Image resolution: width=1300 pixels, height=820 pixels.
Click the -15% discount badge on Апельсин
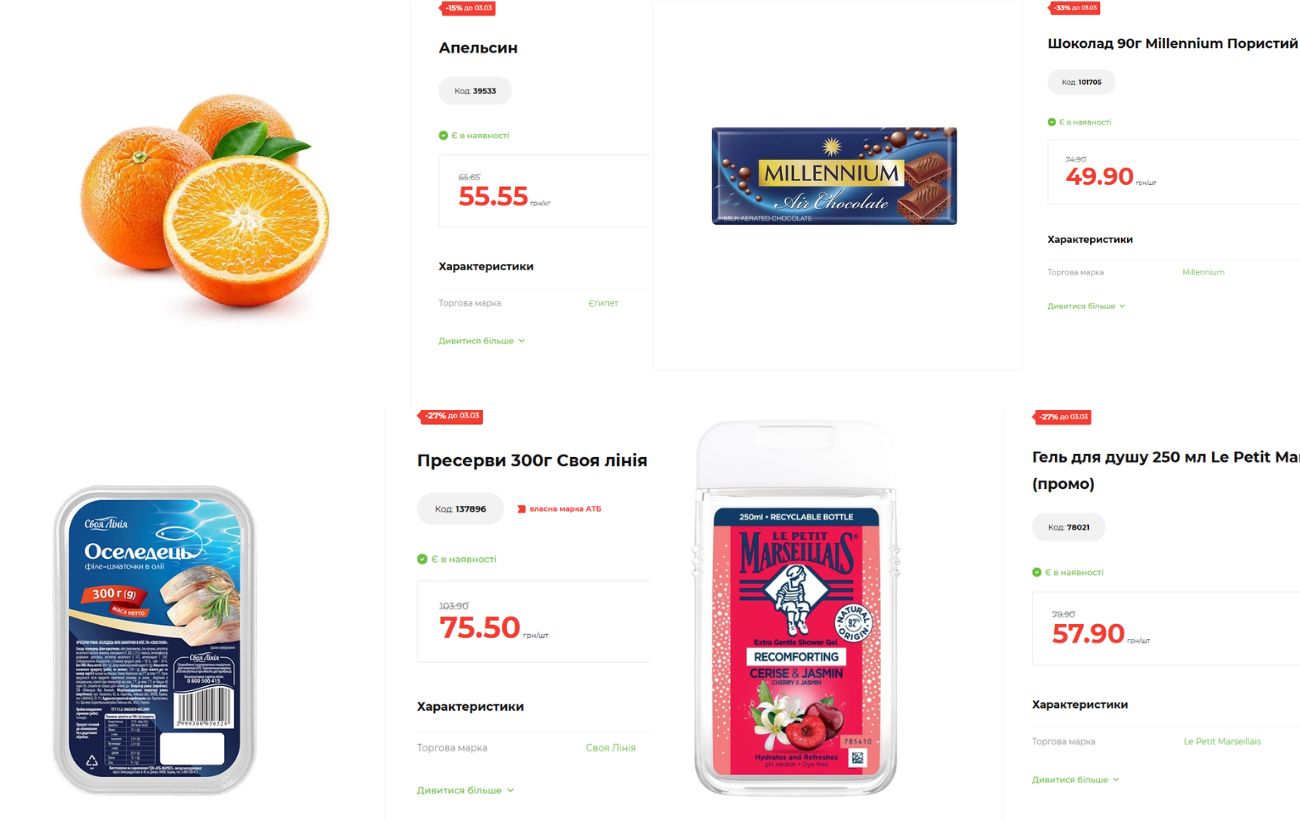tap(468, 8)
